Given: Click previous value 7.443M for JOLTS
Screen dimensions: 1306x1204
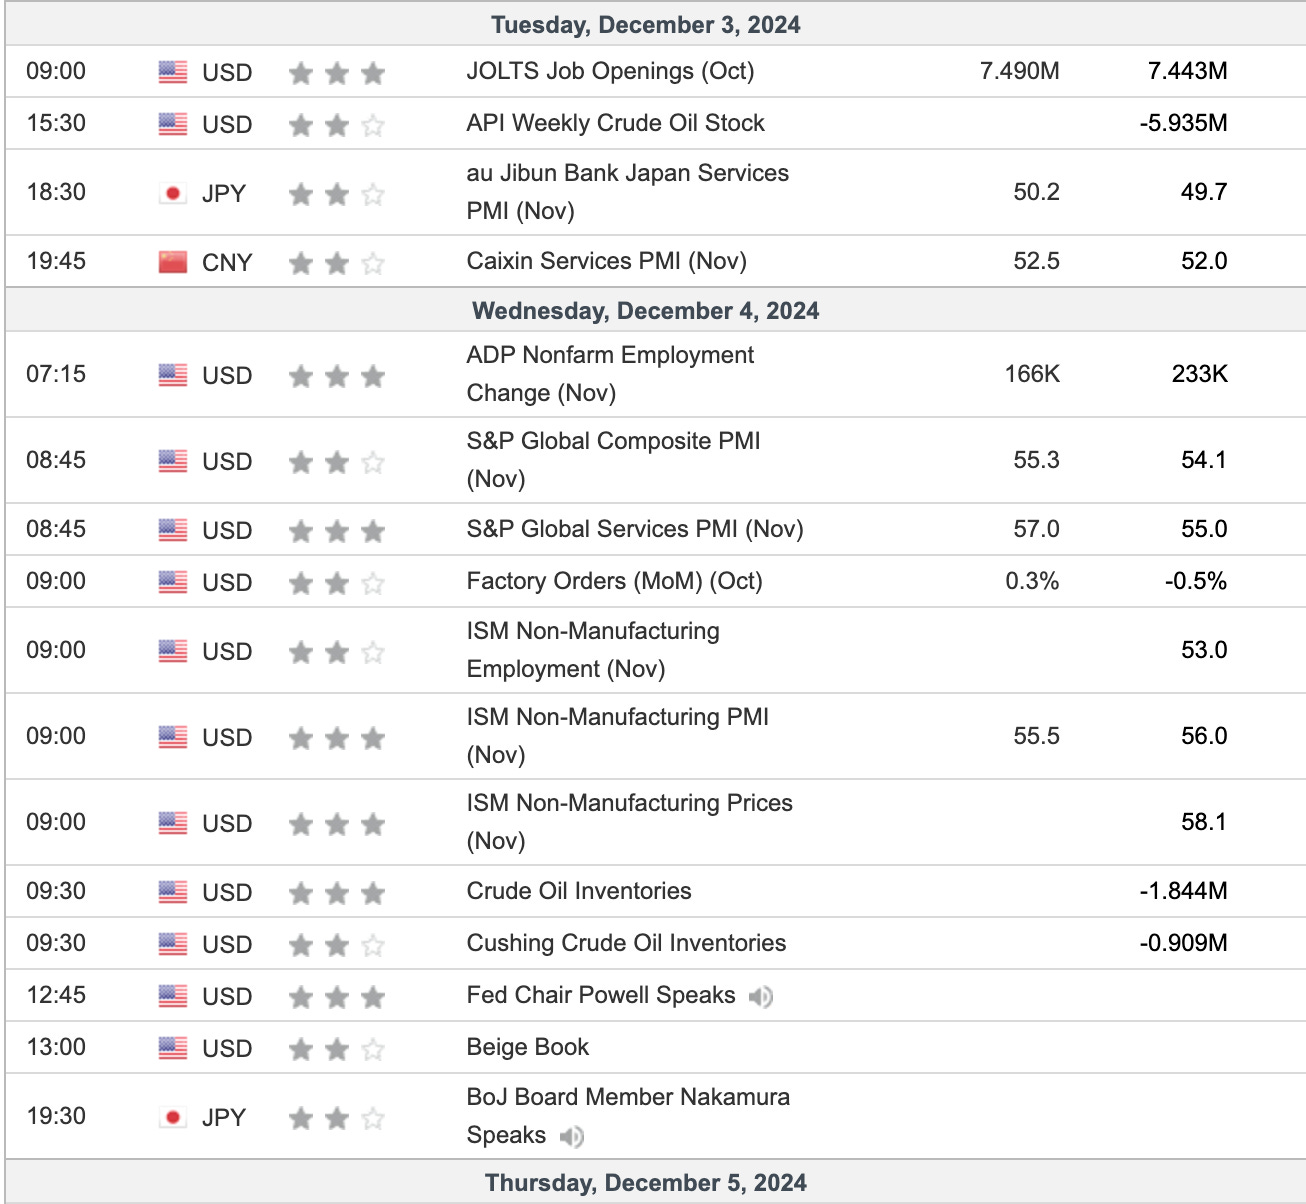Looking at the screenshot, I should pyautogui.click(x=1188, y=71).
